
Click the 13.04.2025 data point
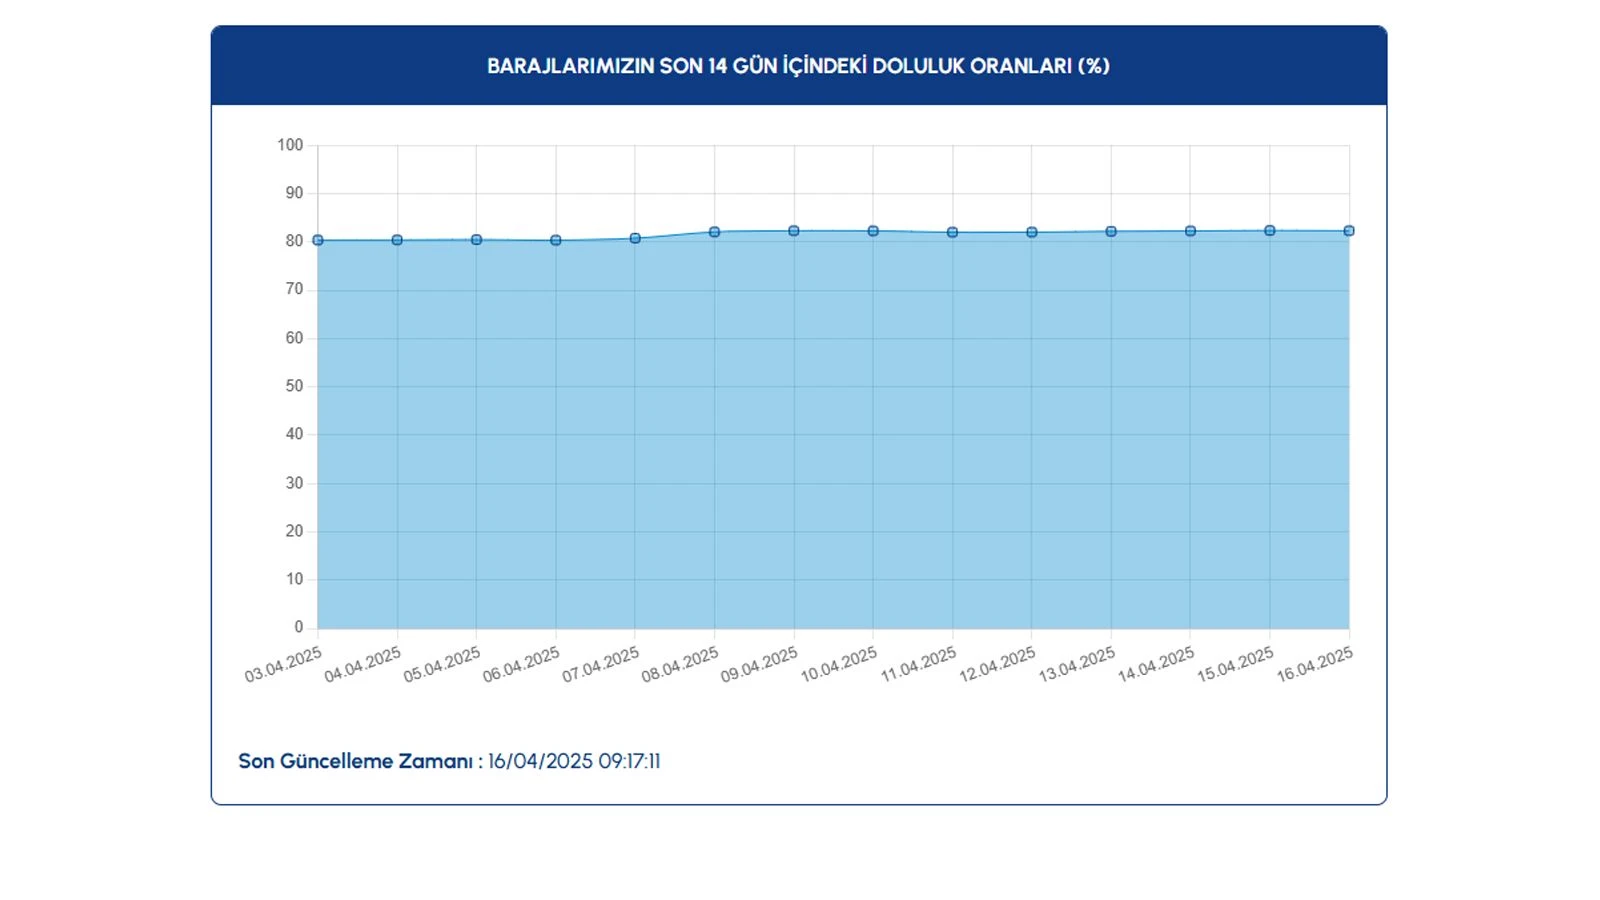[1111, 231]
